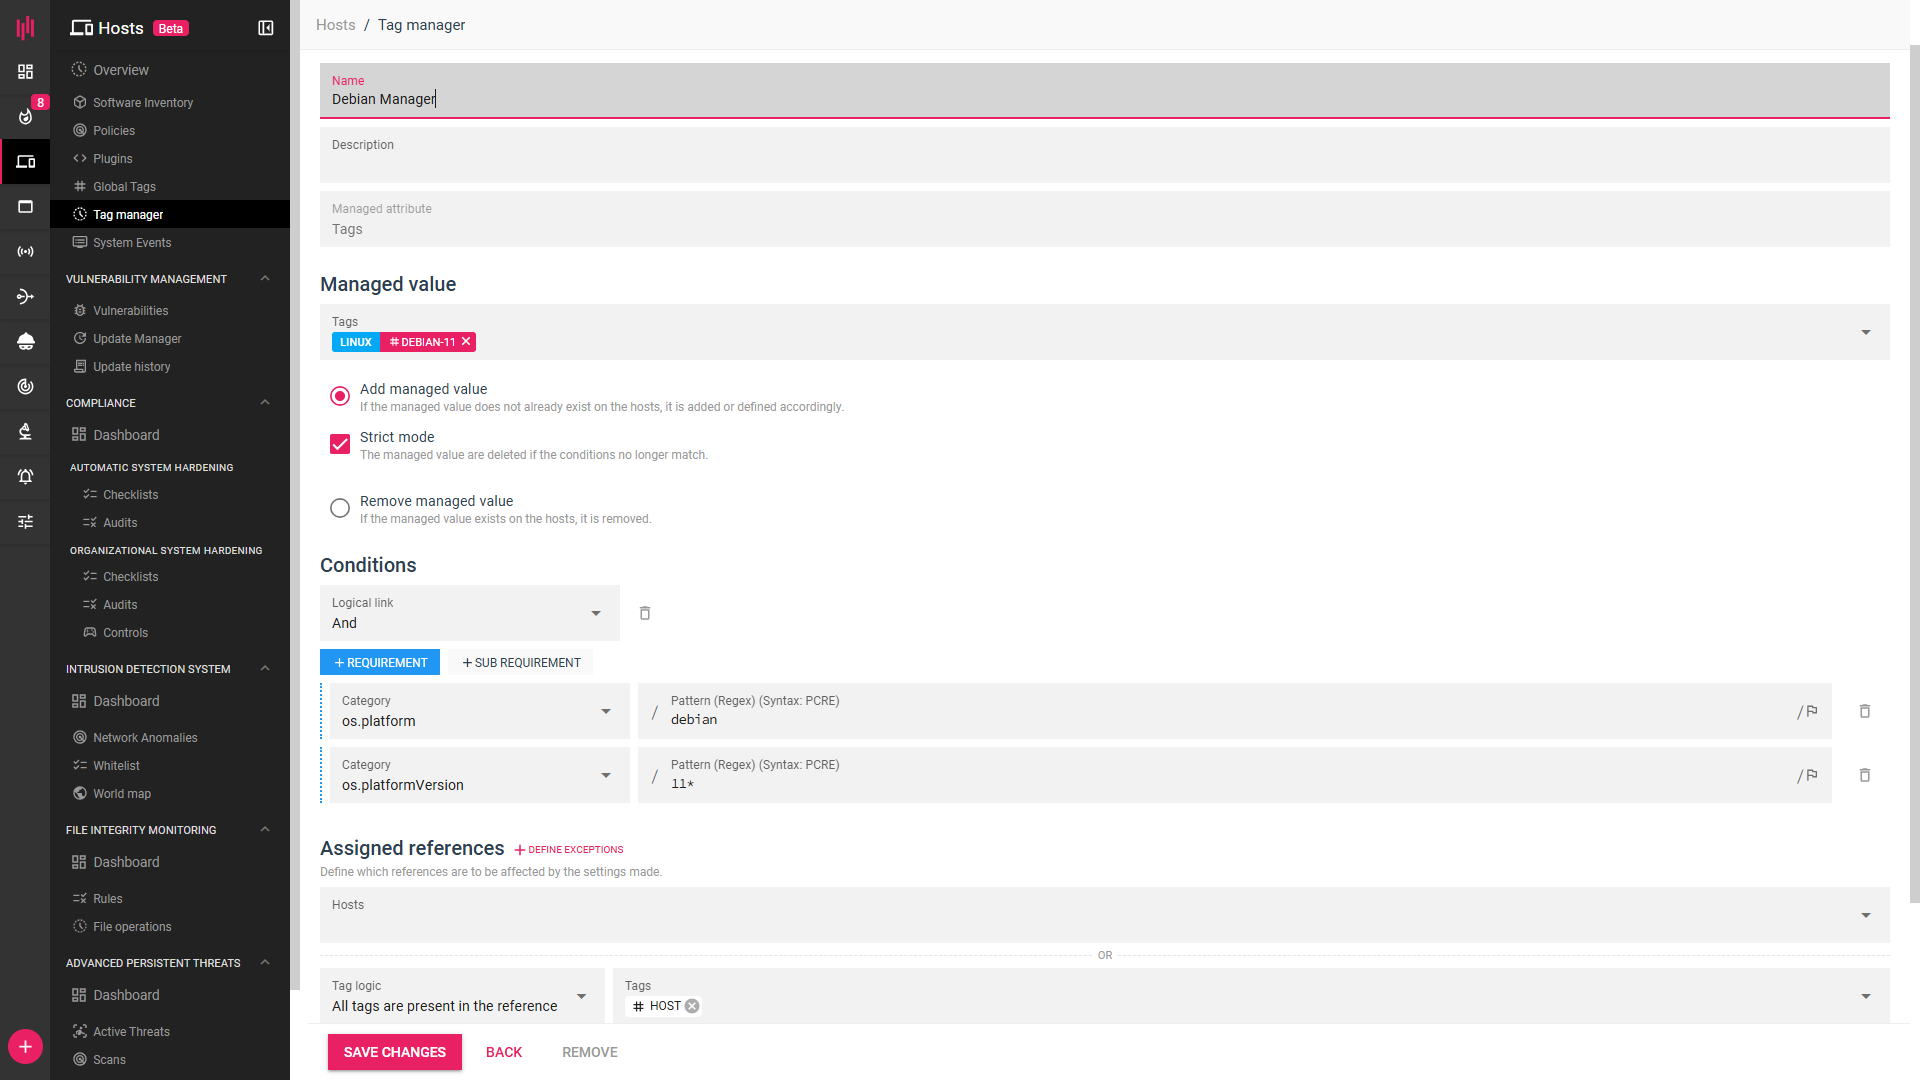Delete the os.platformVersion requirement row
Viewport: 1920px width, 1080px height.
(x=1864, y=775)
